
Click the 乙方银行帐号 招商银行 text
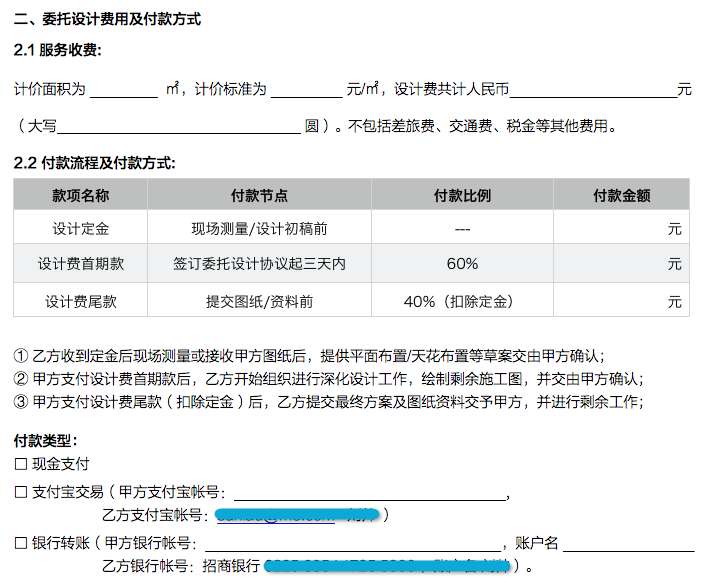pos(181,565)
